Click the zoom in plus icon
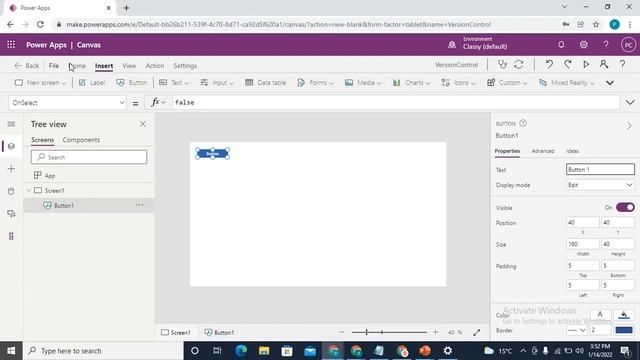 (436, 333)
